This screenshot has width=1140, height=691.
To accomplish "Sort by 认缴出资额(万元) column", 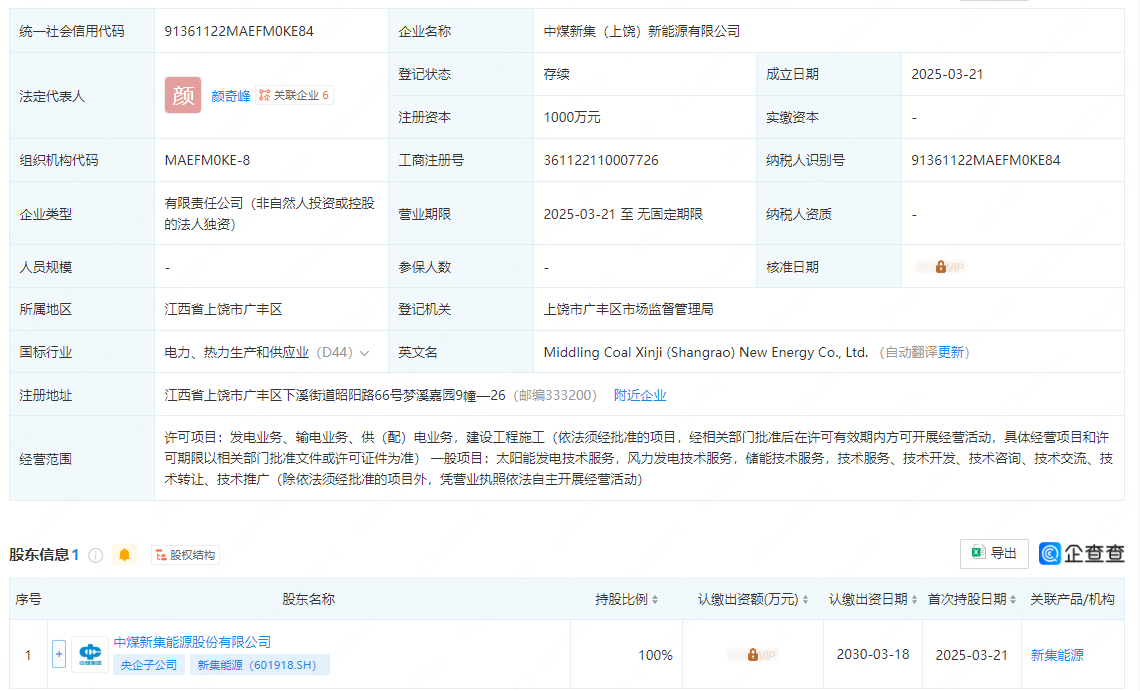I will [x=753, y=599].
